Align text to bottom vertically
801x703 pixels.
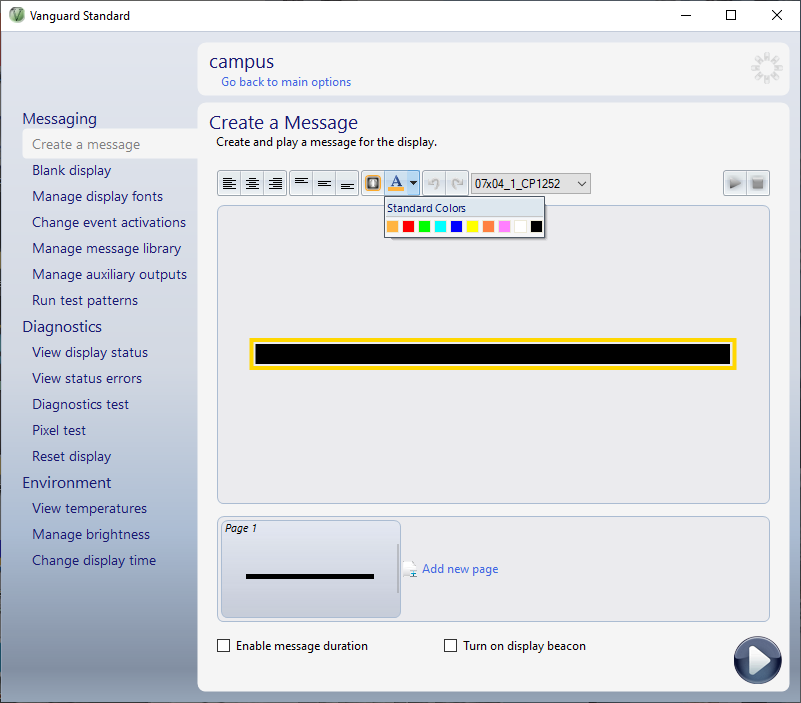coord(347,184)
